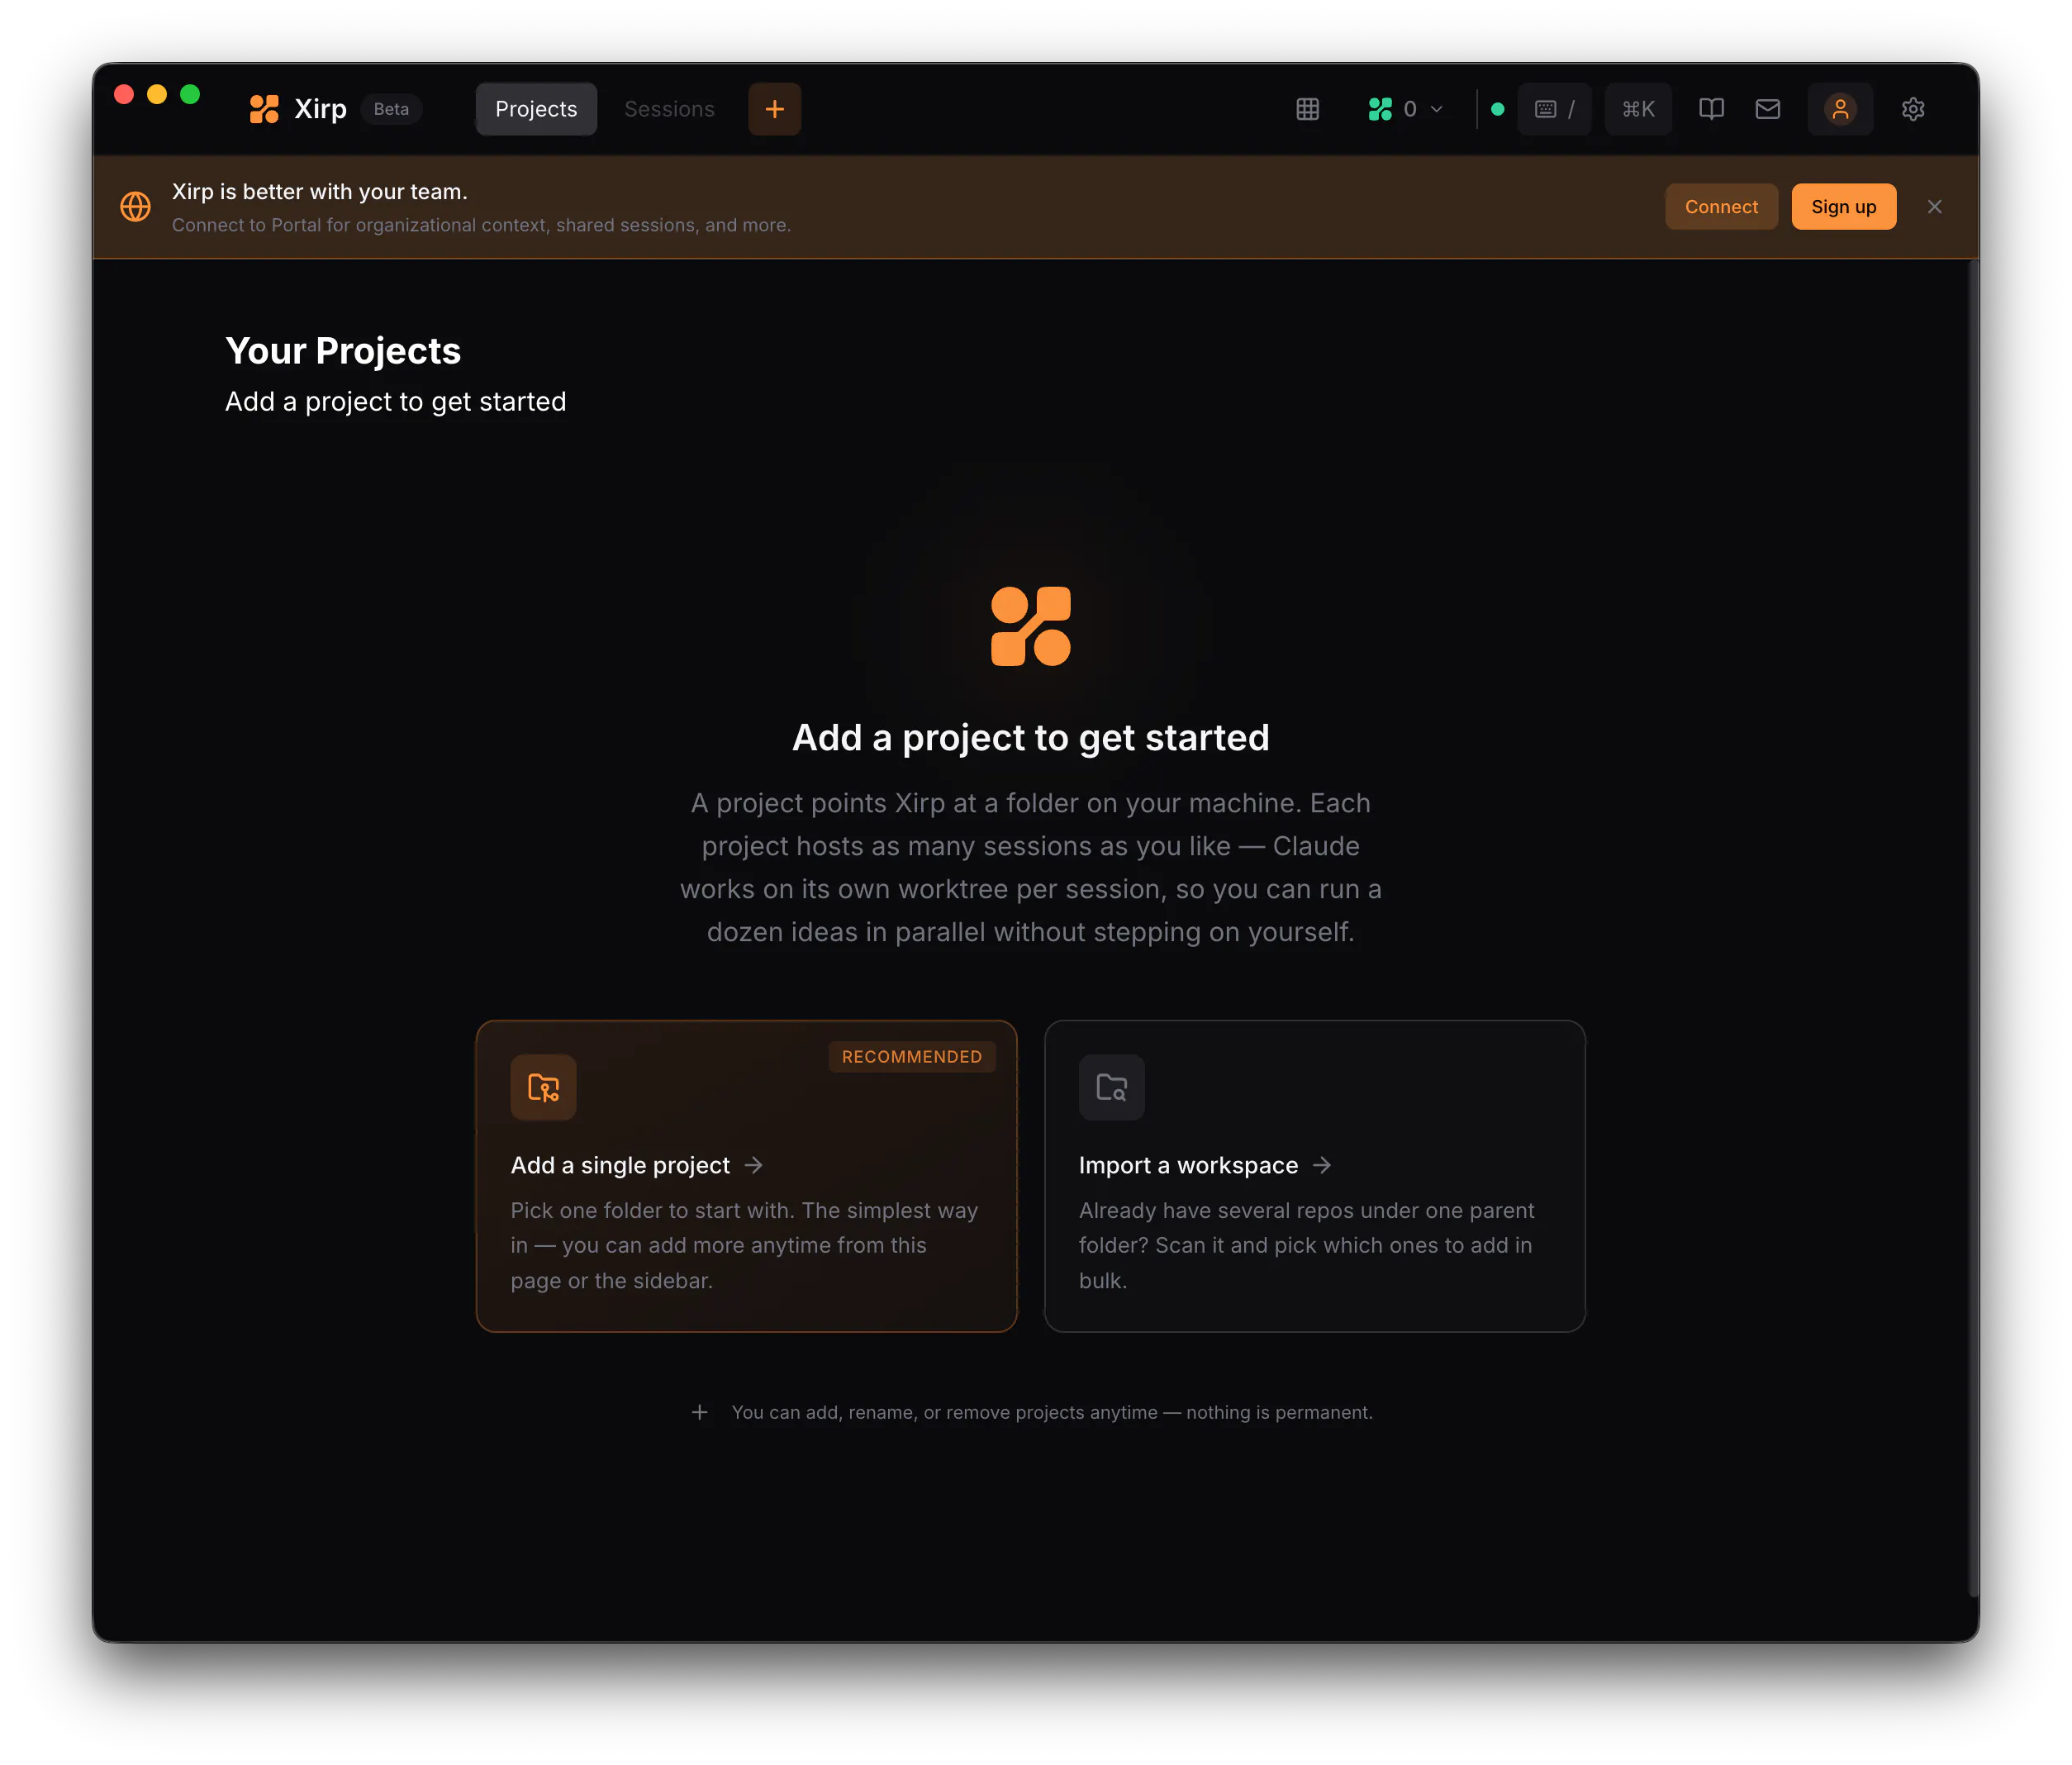The width and height of the screenshot is (2072, 1765).
Task: Open the user profile avatar
Action: [1839, 109]
